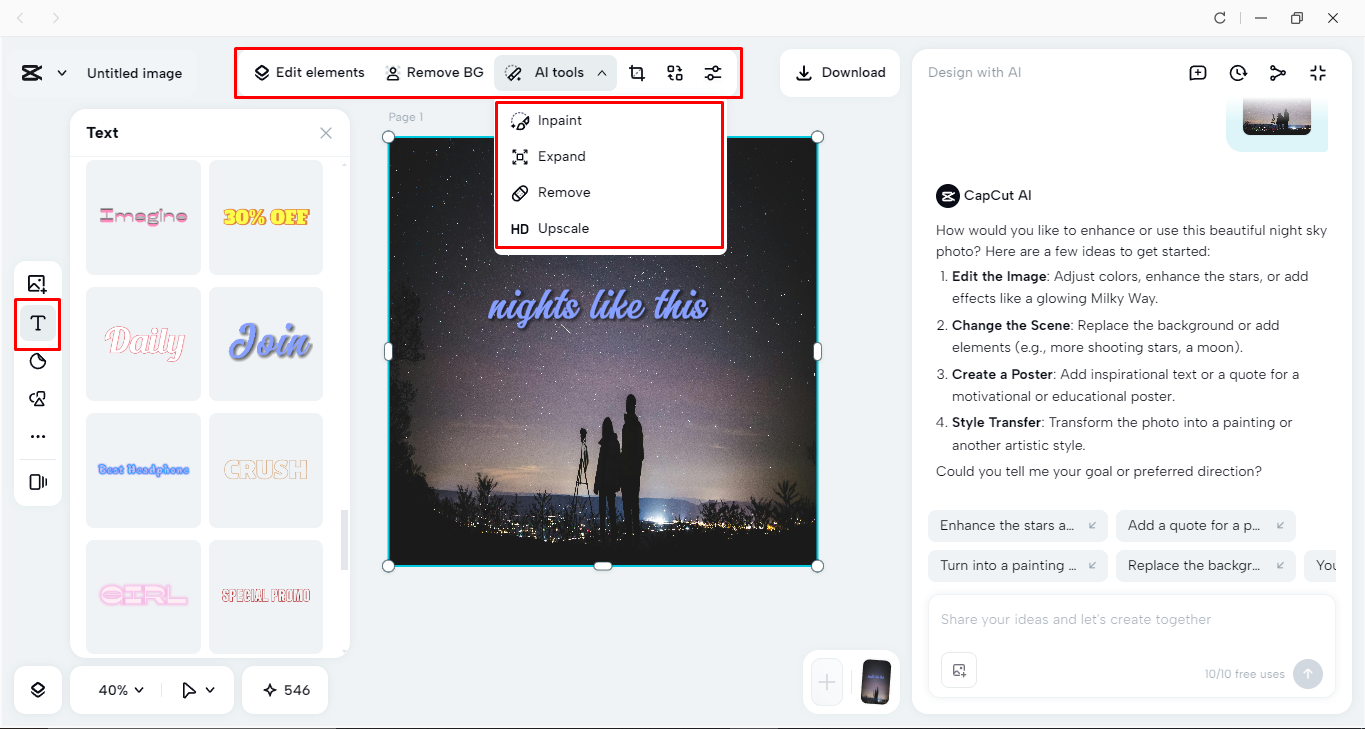Click the Text panel scrollbar
This screenshot has width=1365, height=729.
[346, 540]
